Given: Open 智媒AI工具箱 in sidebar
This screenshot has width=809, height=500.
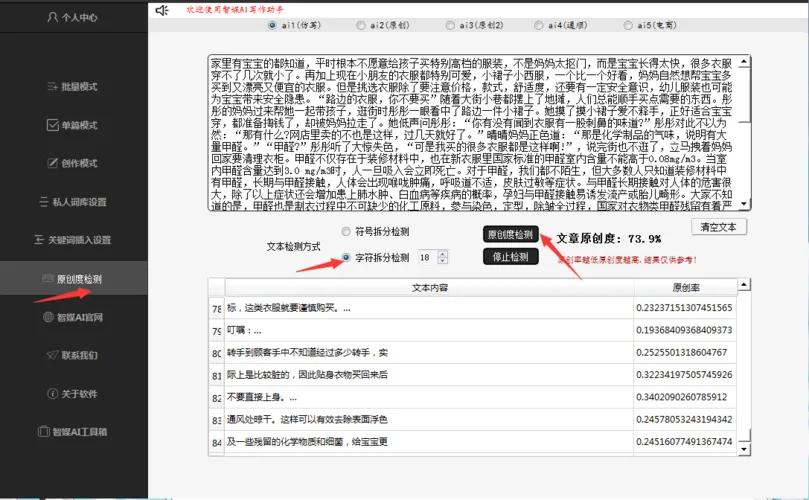Looking at the screenshot, I should tap(41, 432).
